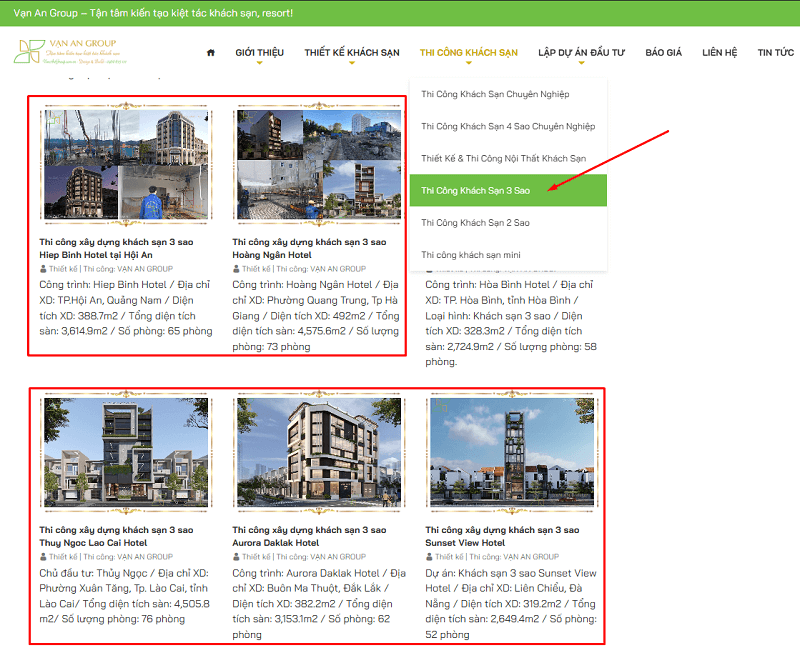Open the Hiep Binh Hotel tại Hội An article
800x648 pixels.
[x=116, y=248]
